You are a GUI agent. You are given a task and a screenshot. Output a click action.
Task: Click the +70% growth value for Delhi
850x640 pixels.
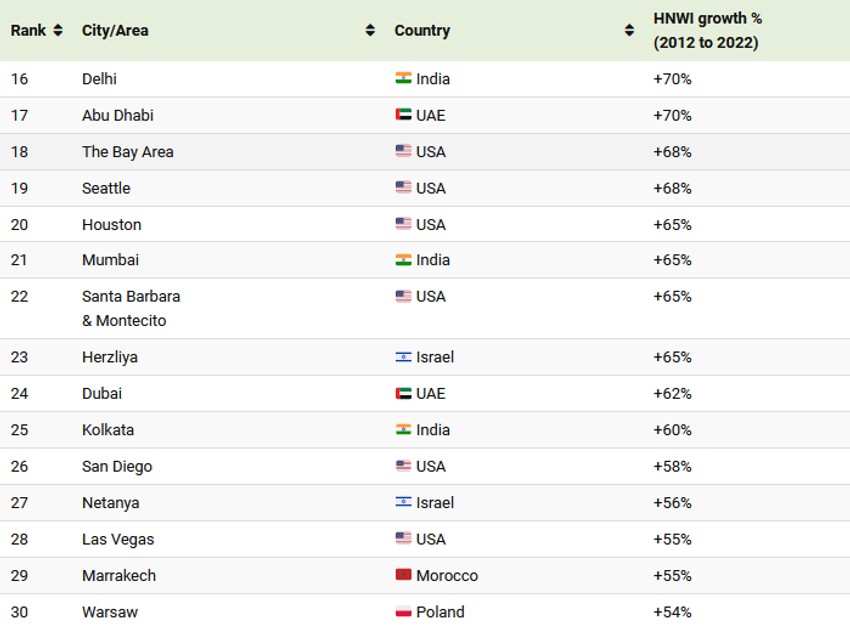(672, 79)
